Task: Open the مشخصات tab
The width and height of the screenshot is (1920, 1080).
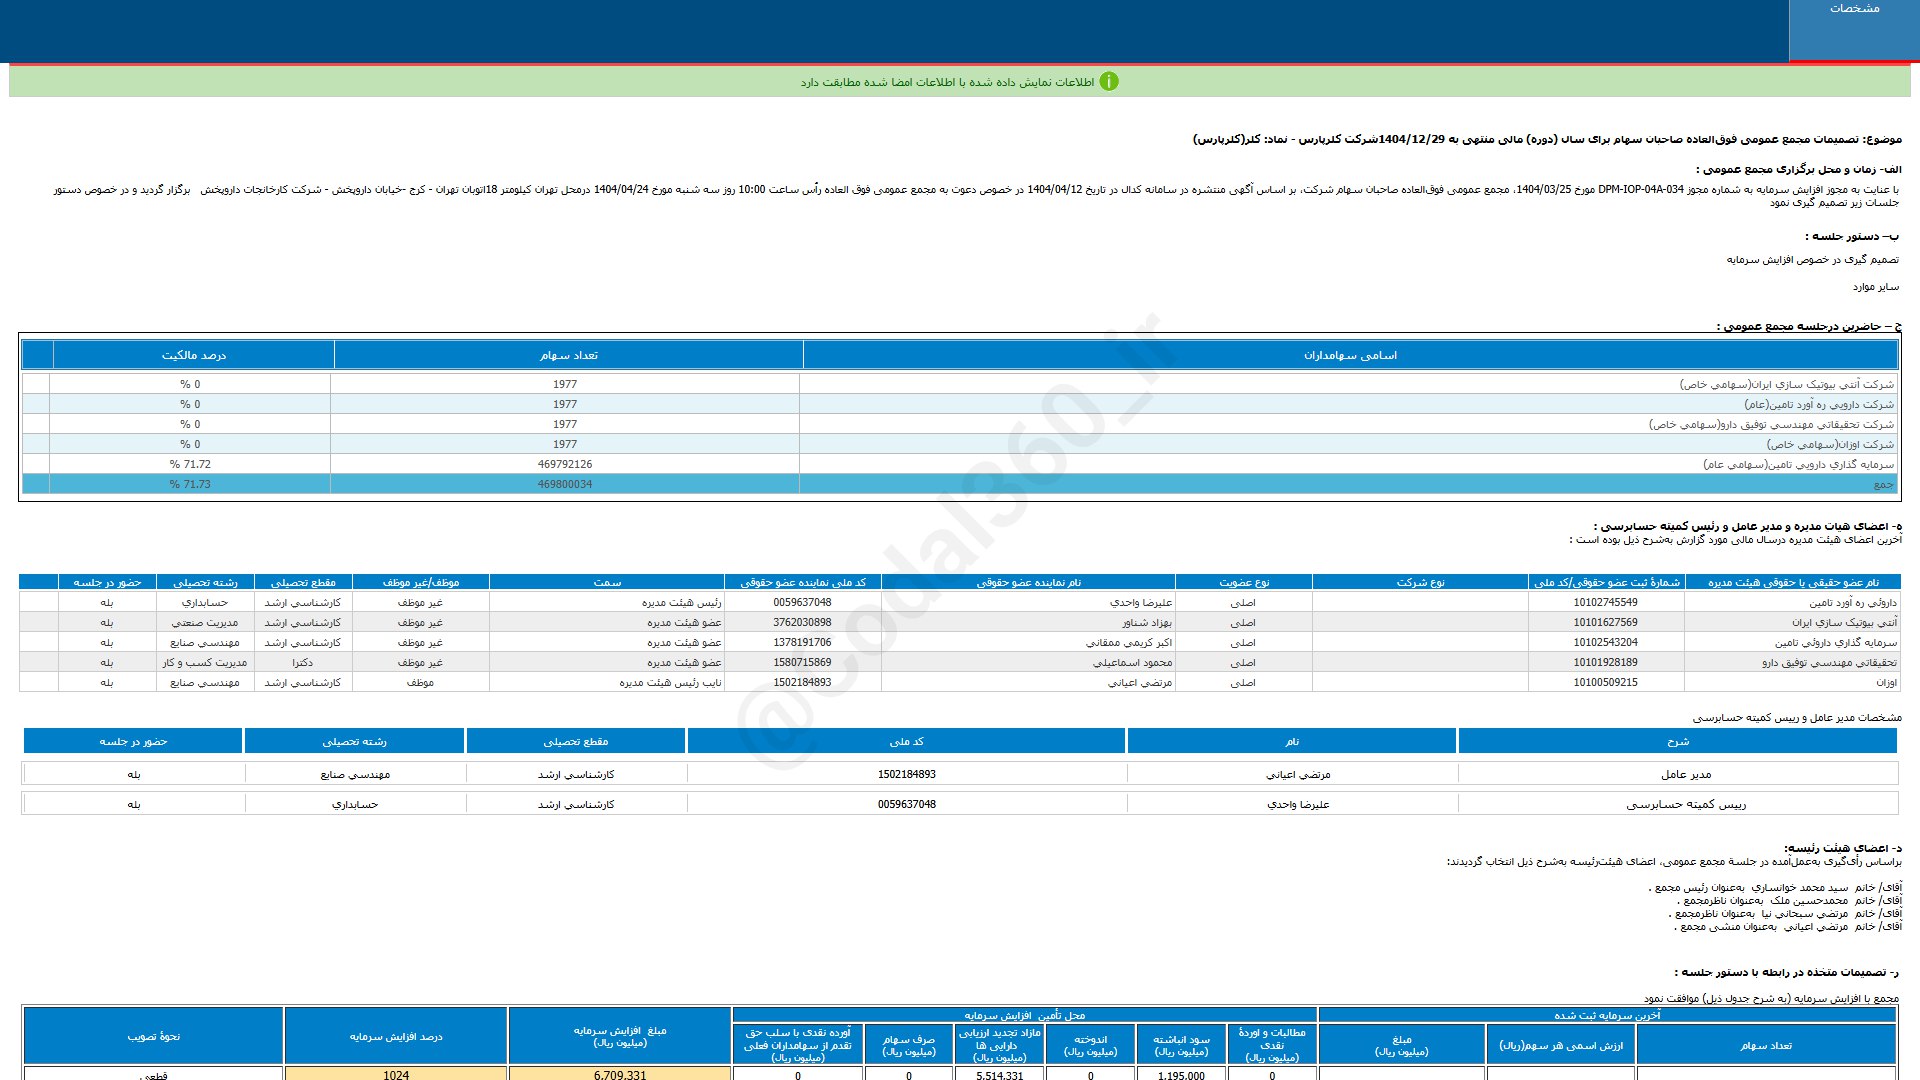Action: [x=1854, y=30]
